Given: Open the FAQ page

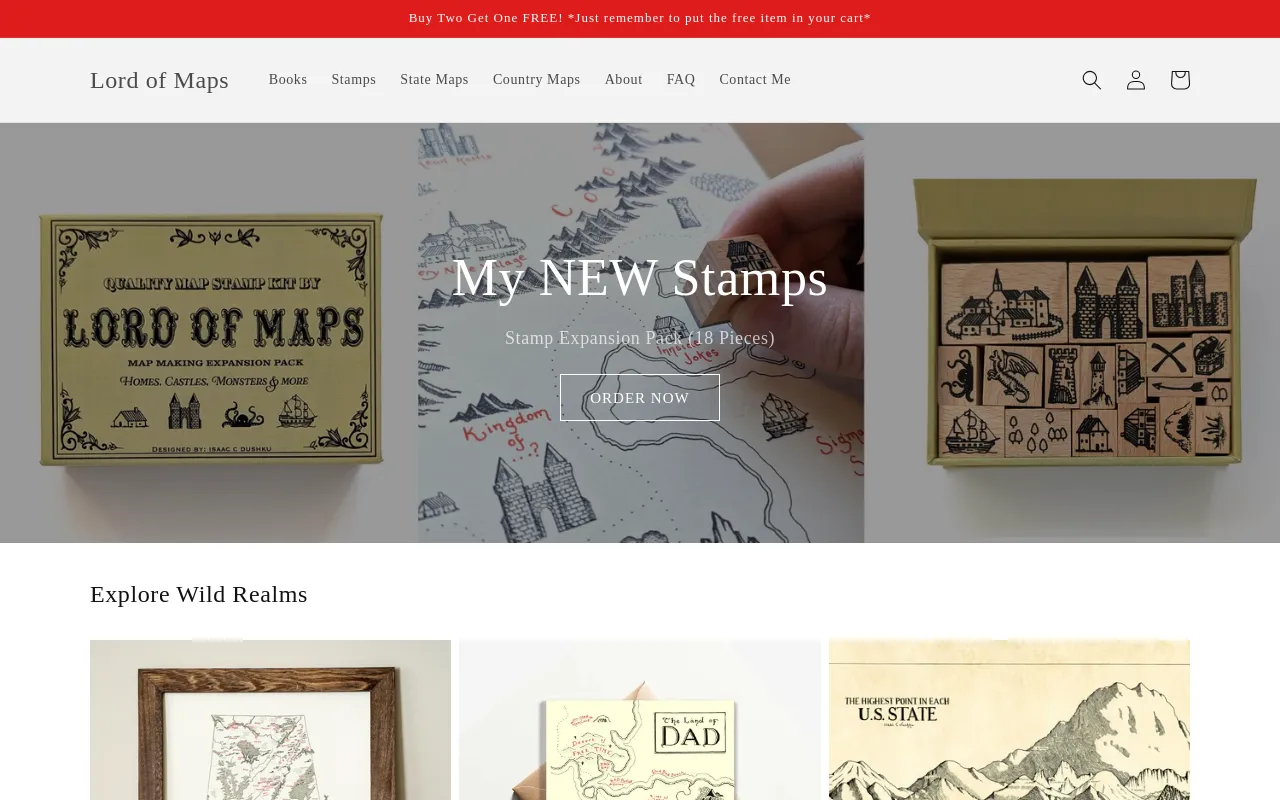Looking at the screenshot, I should 681,80.
